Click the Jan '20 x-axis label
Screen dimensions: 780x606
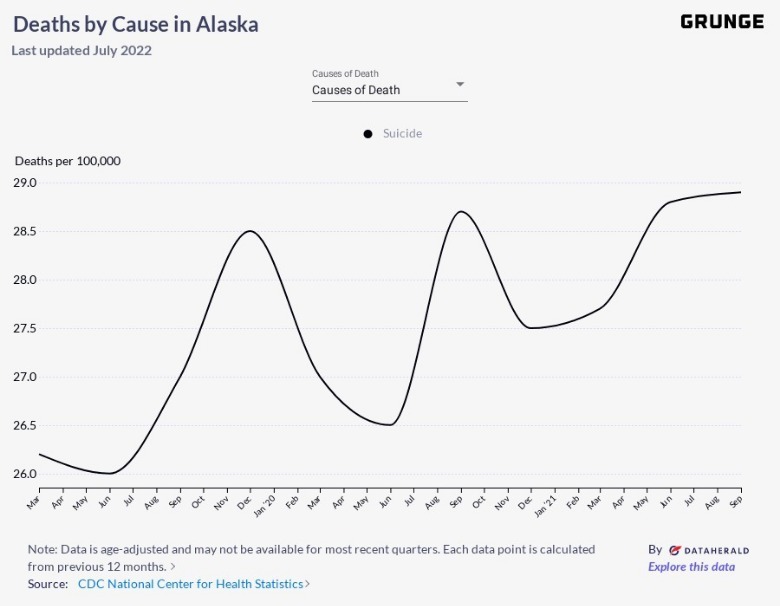pyautogui.click(x=265, y=504)
